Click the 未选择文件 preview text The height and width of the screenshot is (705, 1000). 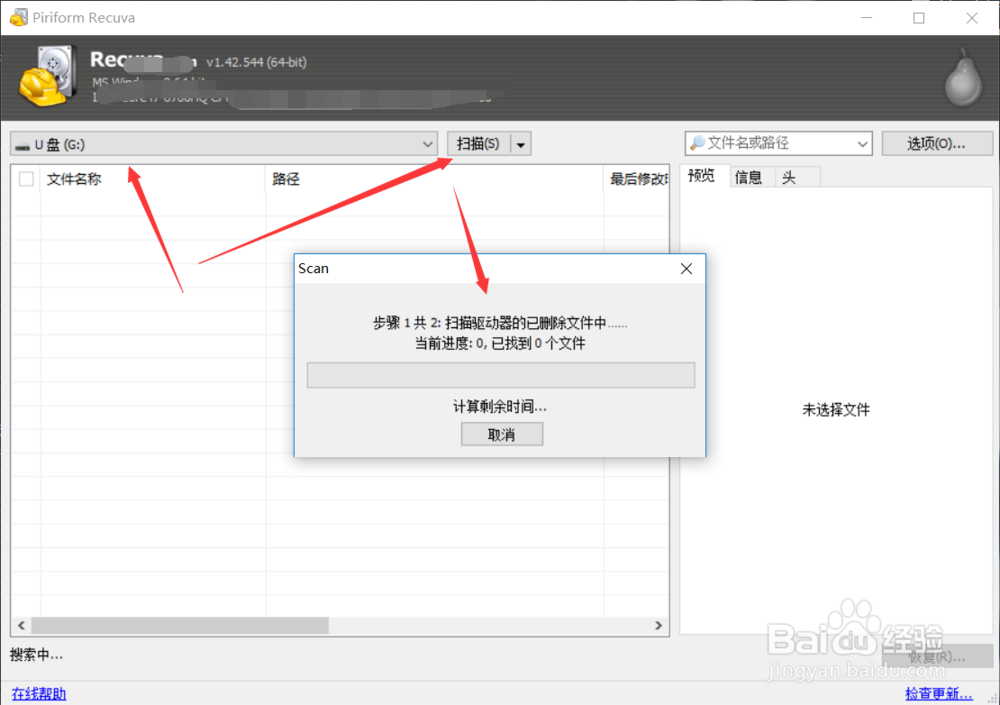835,410
